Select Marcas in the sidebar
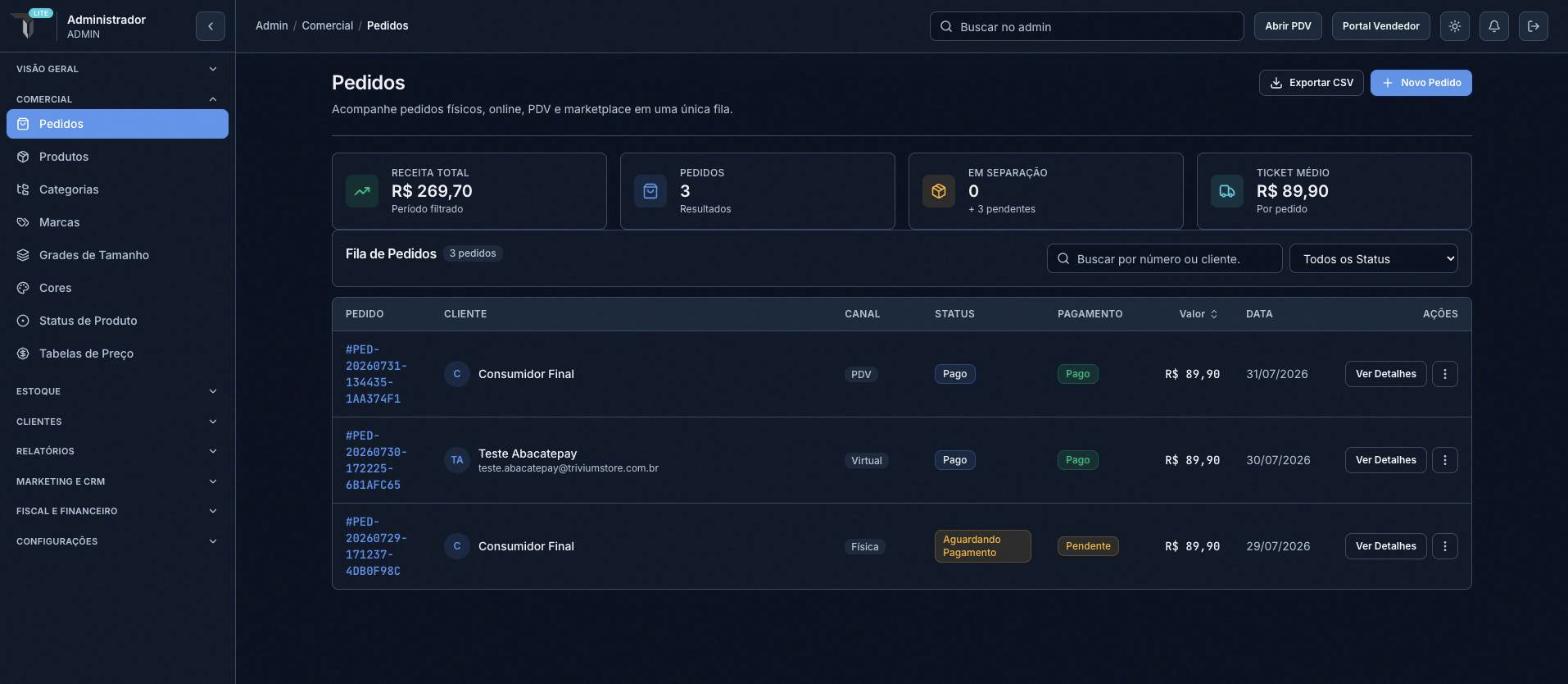This screenshot has height=684, width=1568. (117, 222)
